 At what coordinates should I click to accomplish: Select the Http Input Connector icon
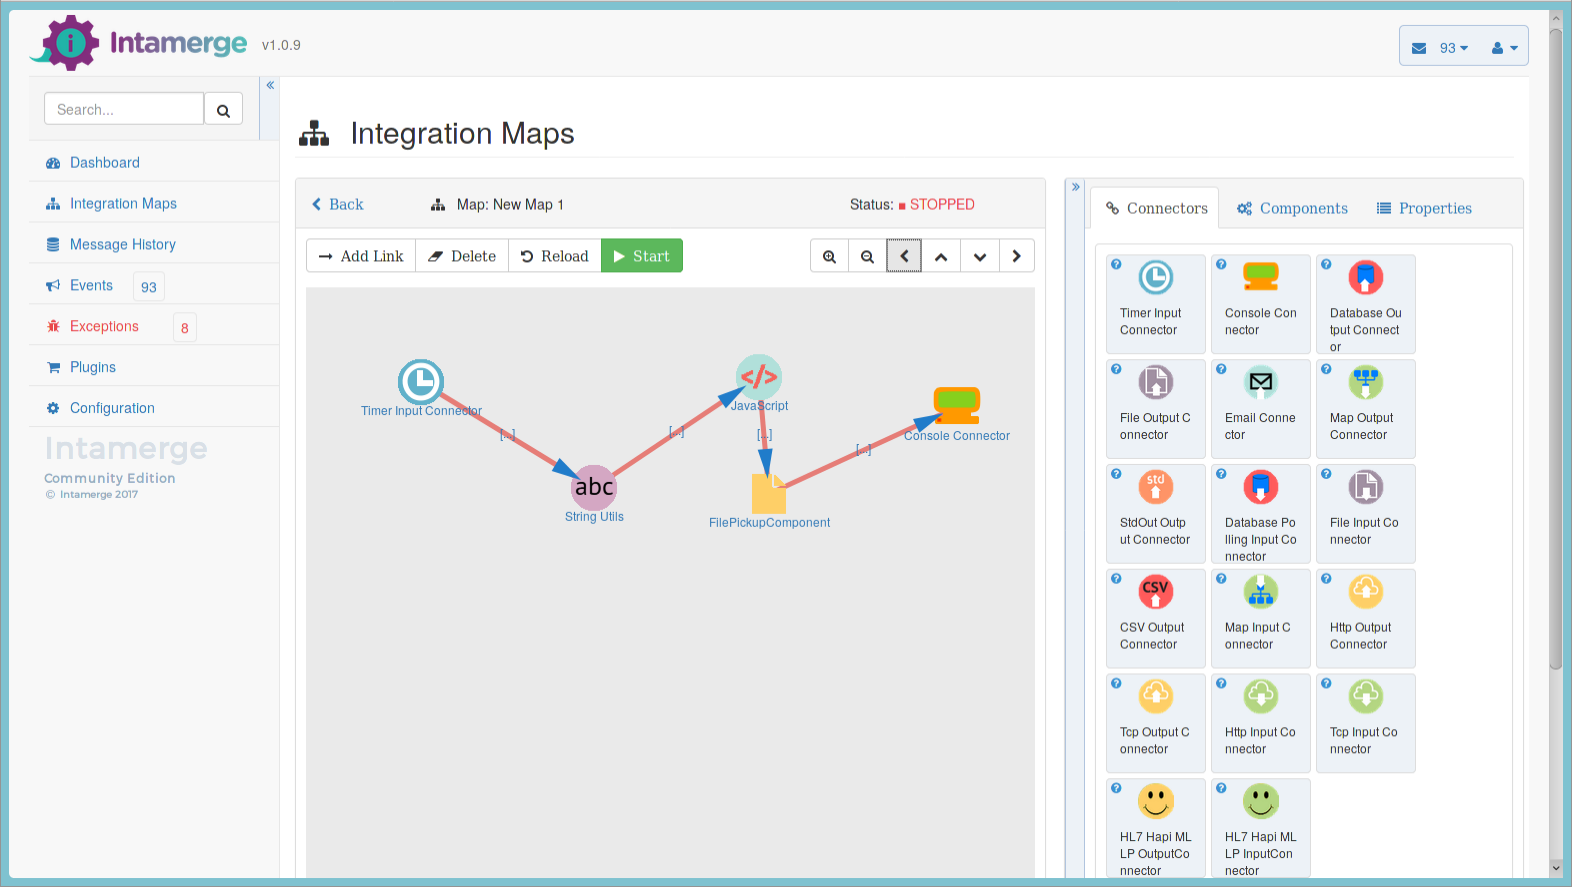coord(1261,696)
